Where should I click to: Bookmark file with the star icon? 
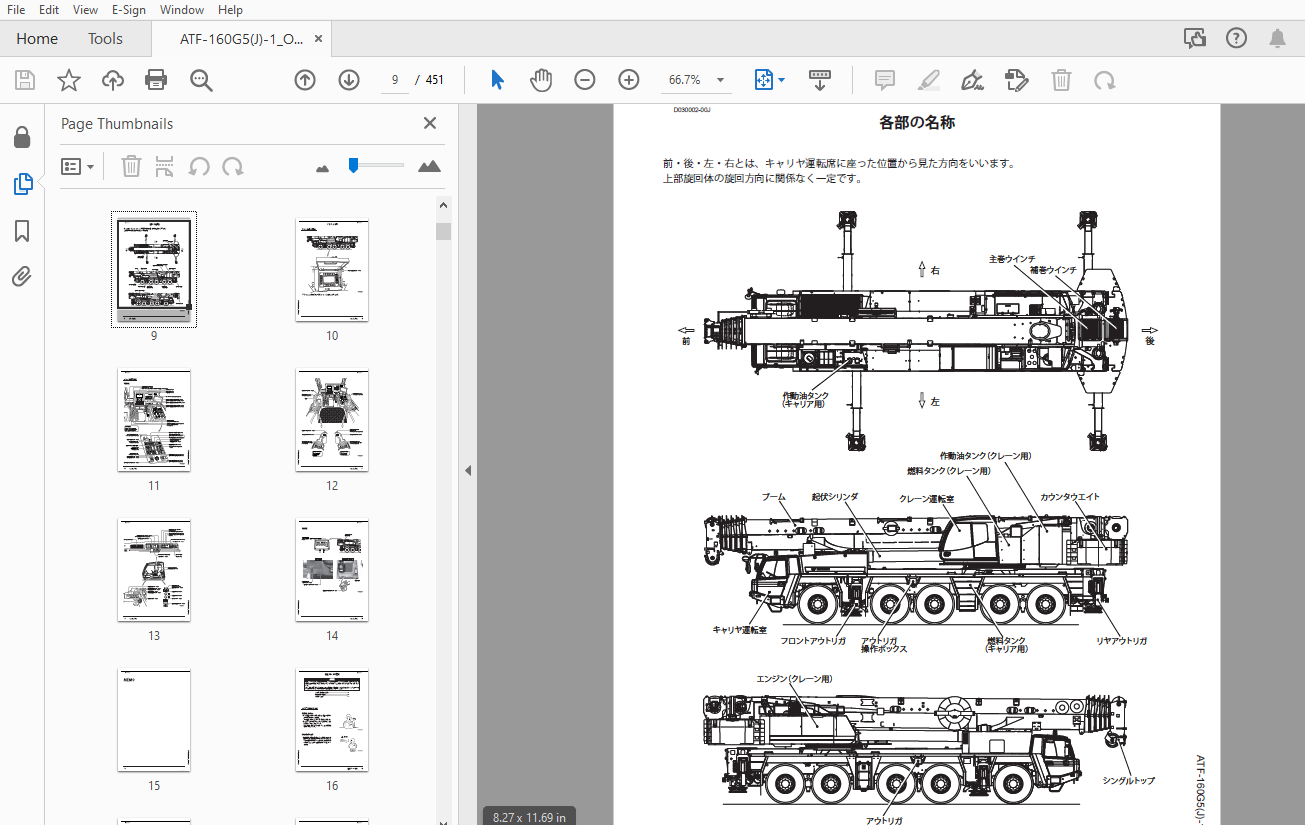(x=69, y=80)
